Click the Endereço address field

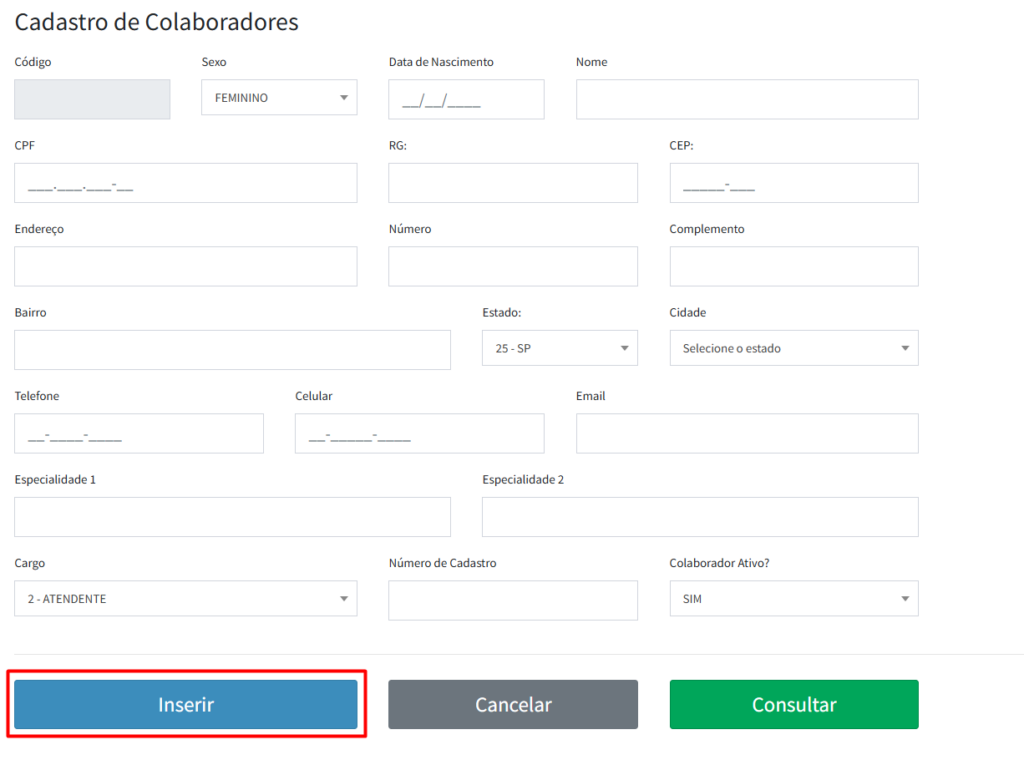coord(185,266)
